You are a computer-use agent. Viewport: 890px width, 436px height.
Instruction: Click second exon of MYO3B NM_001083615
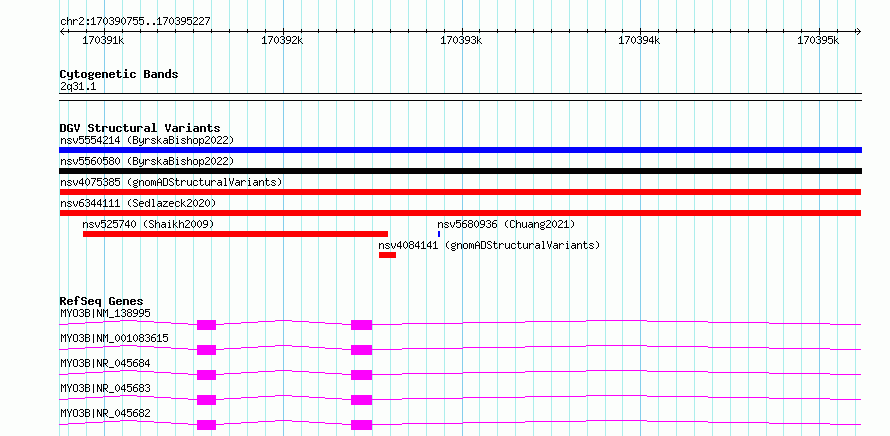362,350
